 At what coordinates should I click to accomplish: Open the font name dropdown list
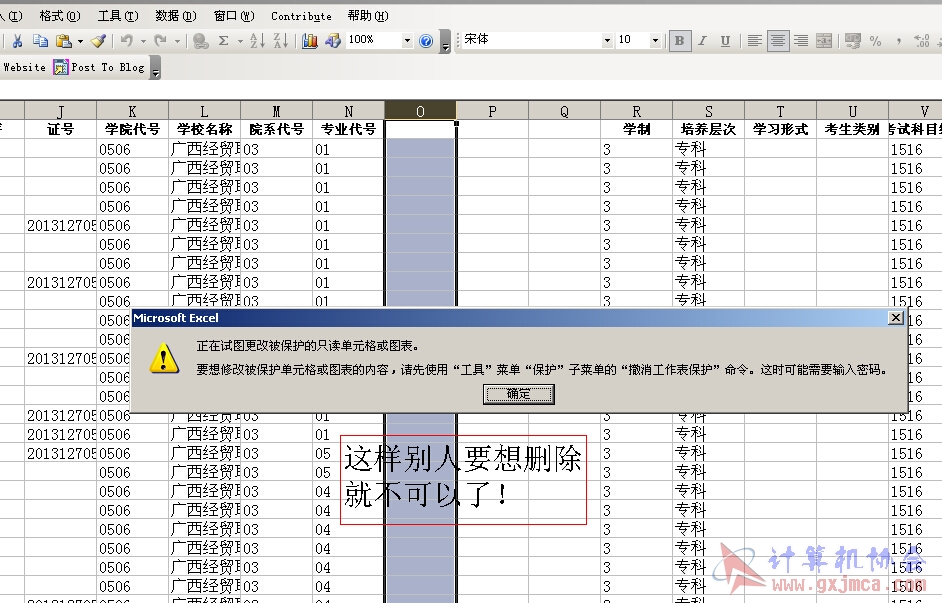pyautogui.click(x=607, y=41)
